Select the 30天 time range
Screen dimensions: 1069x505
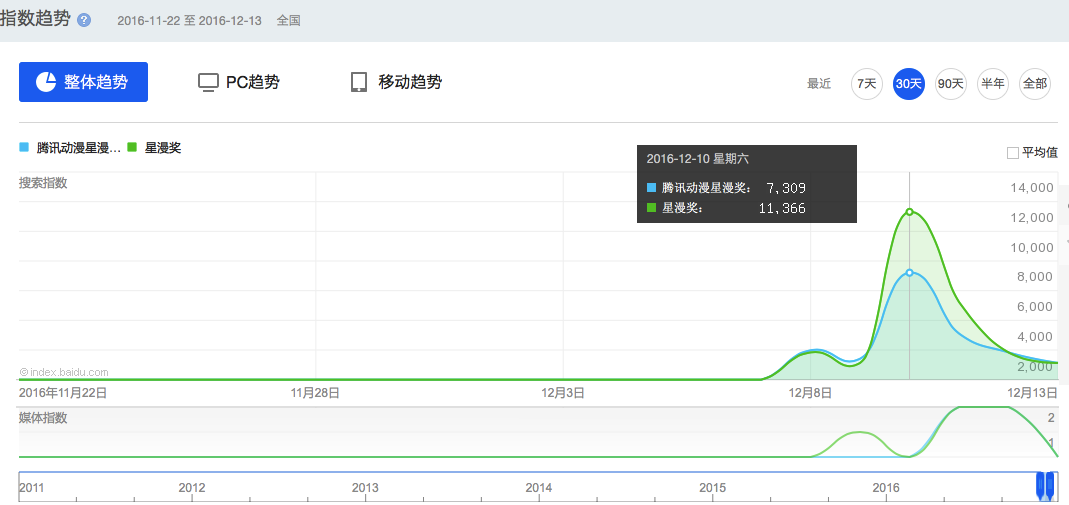tap(909, 84)
